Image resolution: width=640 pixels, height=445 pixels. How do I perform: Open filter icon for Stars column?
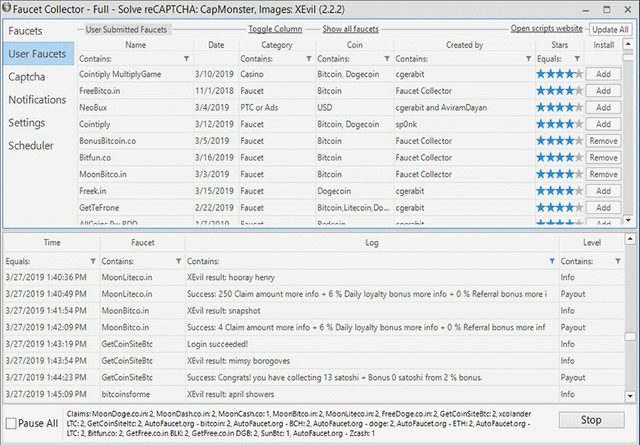coord(577,59)
